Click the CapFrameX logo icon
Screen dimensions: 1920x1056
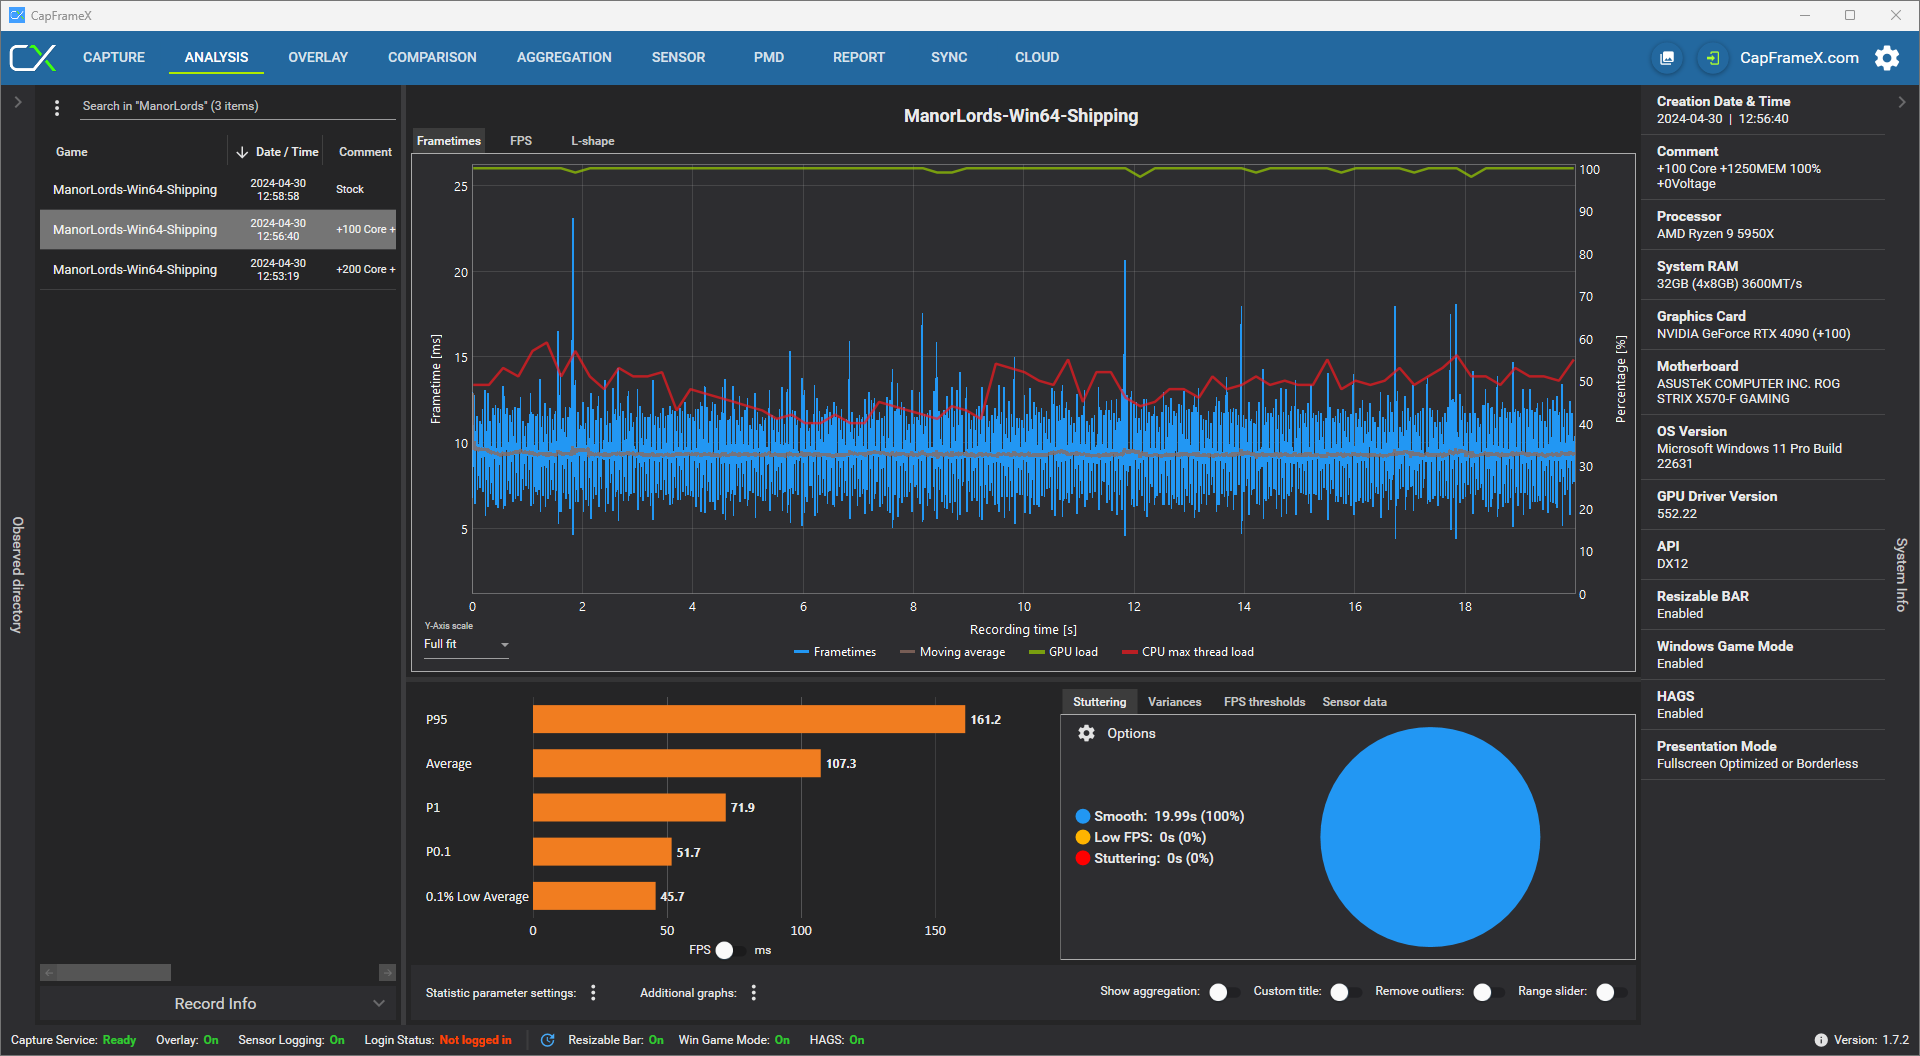[33, 57]
